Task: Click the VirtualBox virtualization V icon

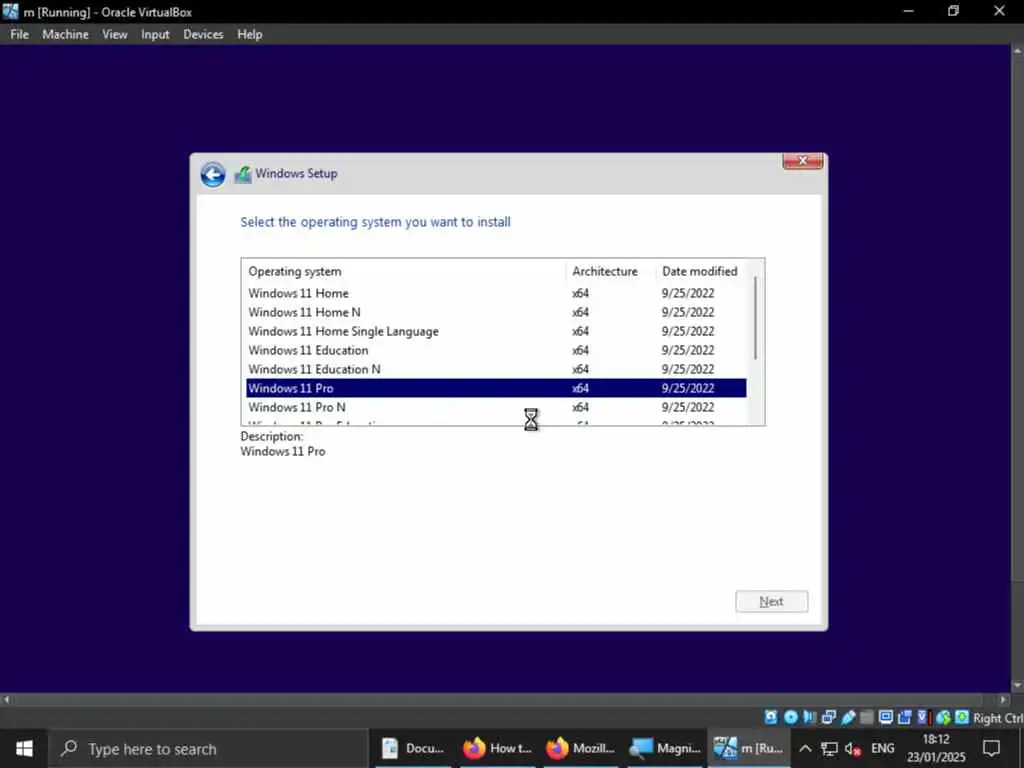Action: coord(923,717)
